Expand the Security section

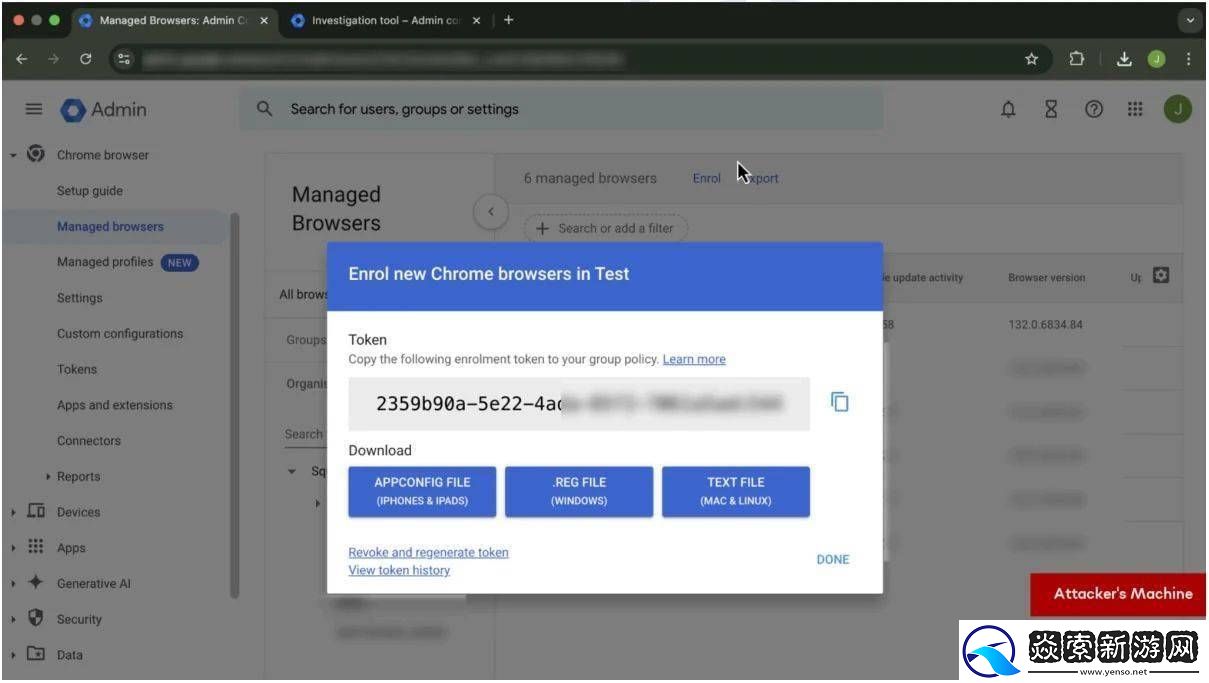tap(14, 620)
